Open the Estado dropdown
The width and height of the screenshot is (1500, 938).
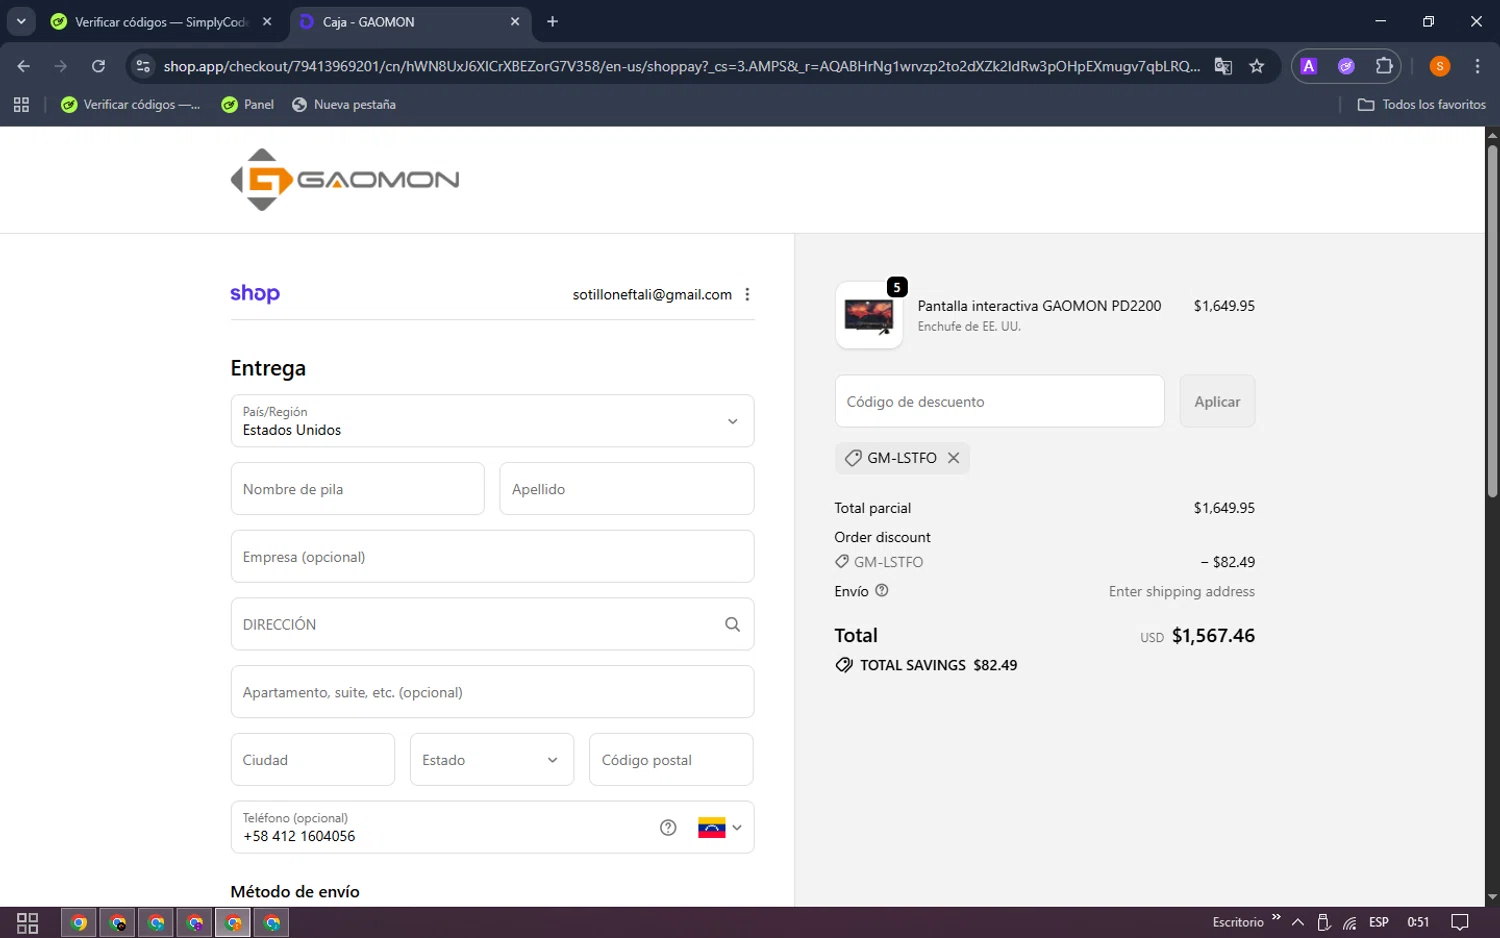[492, 760]
